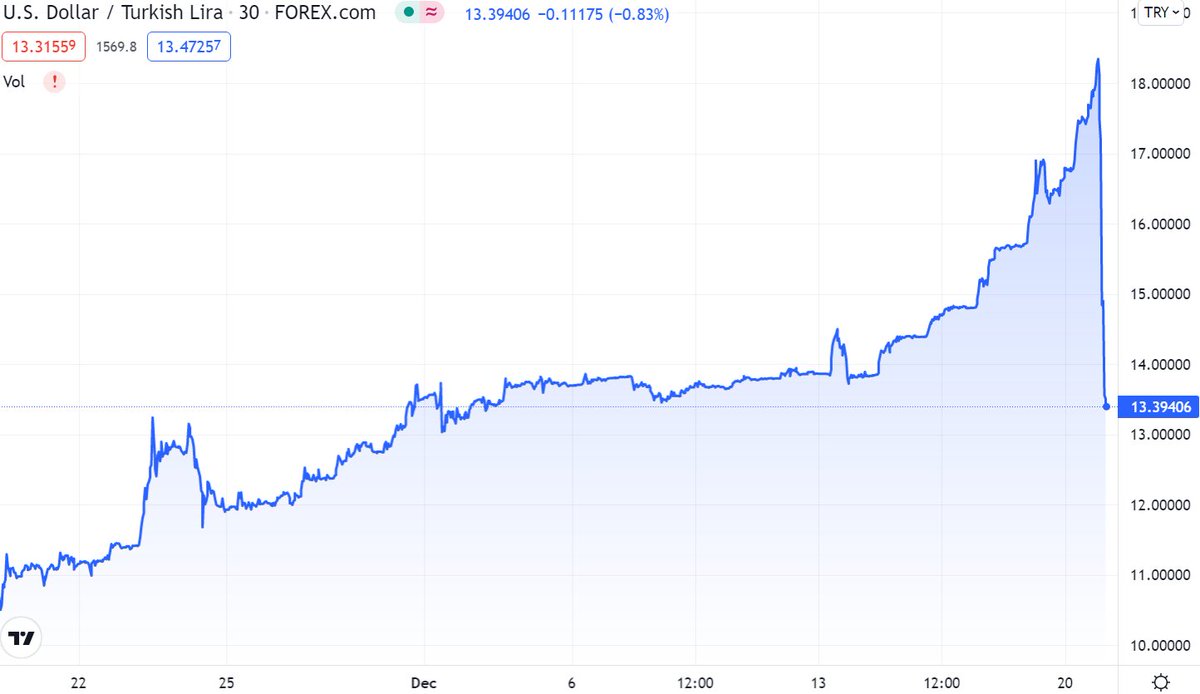
Task: Click the spread value 1569.8
Action: click(117, 46)
